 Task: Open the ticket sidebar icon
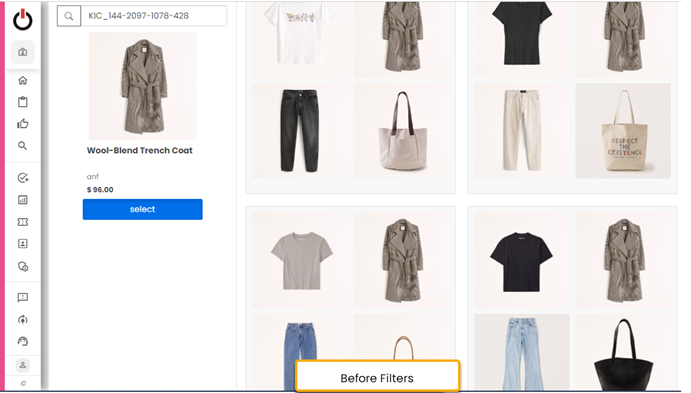pos(22,222)
